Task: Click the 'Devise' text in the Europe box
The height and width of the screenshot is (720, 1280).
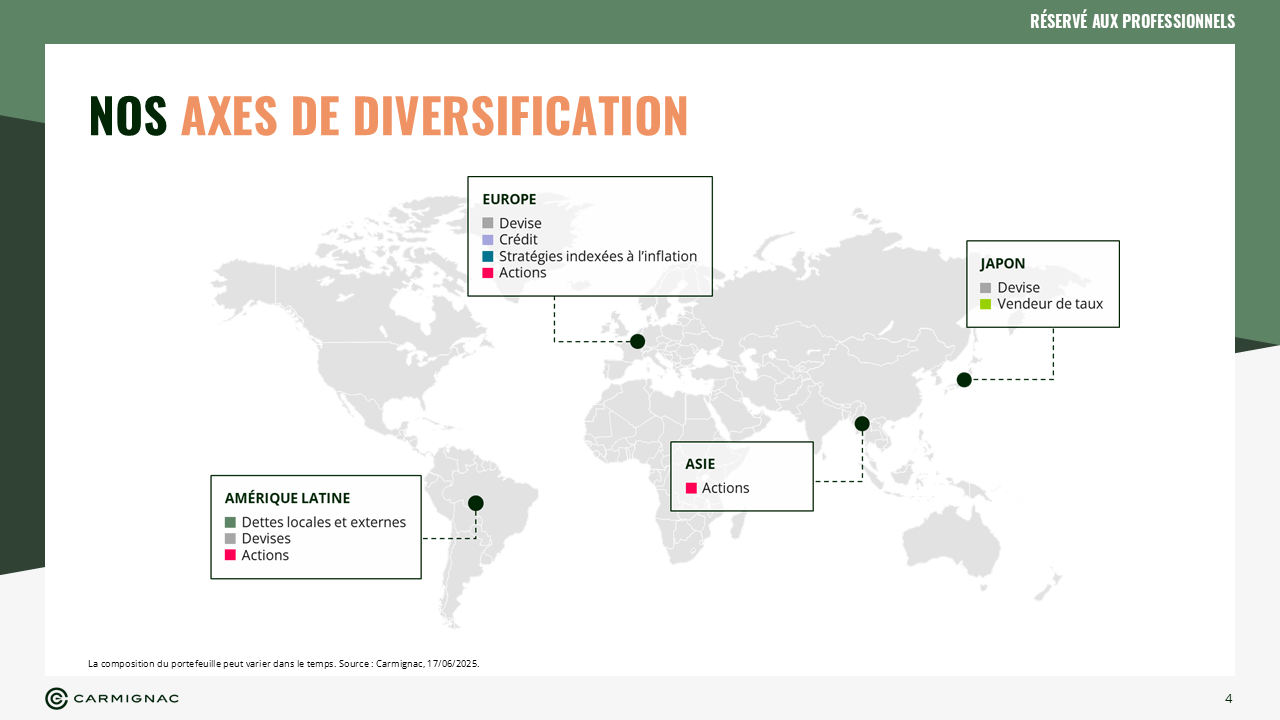Action: 520,224
